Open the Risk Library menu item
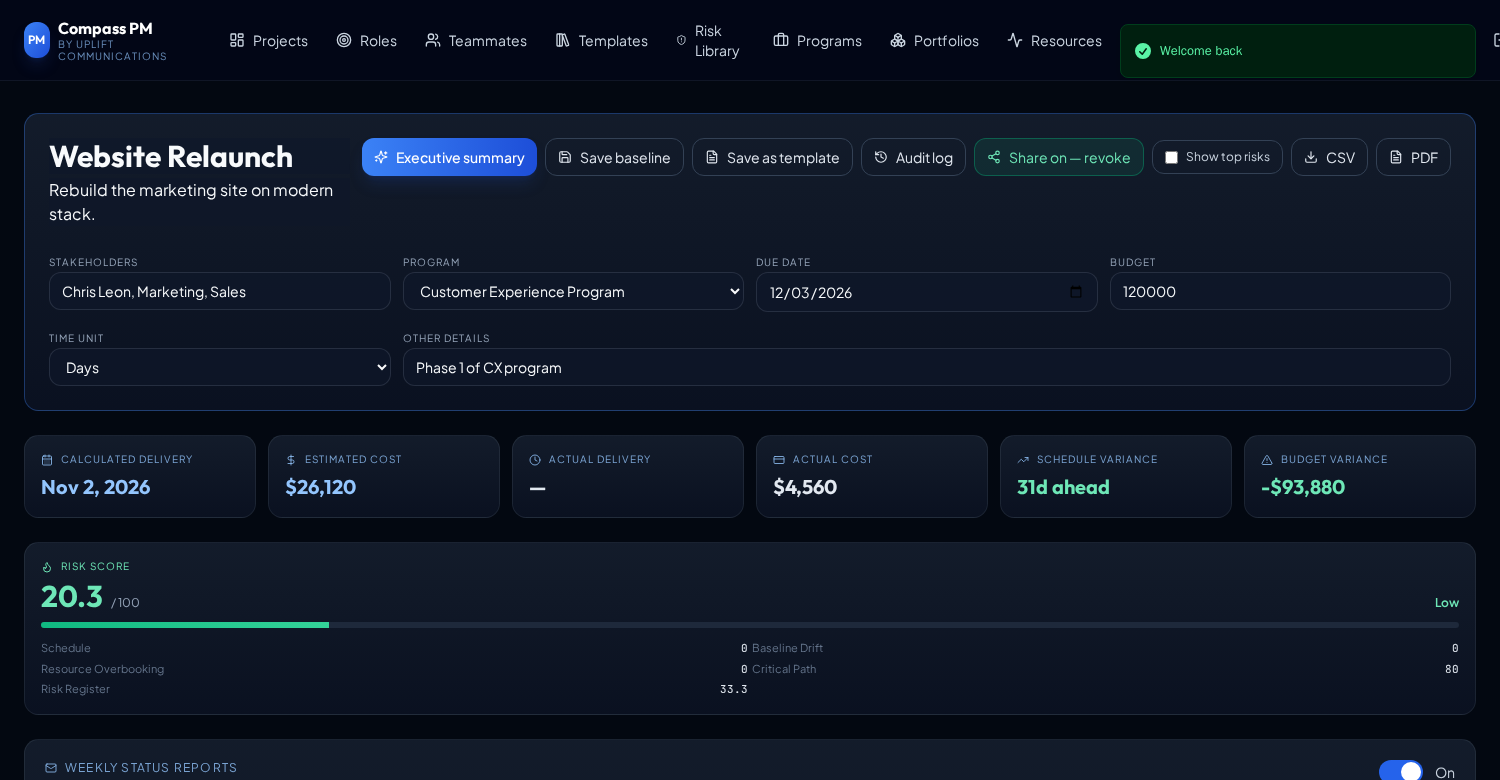Viewport: 1500px width, 780px height. (x=708, y=40)
